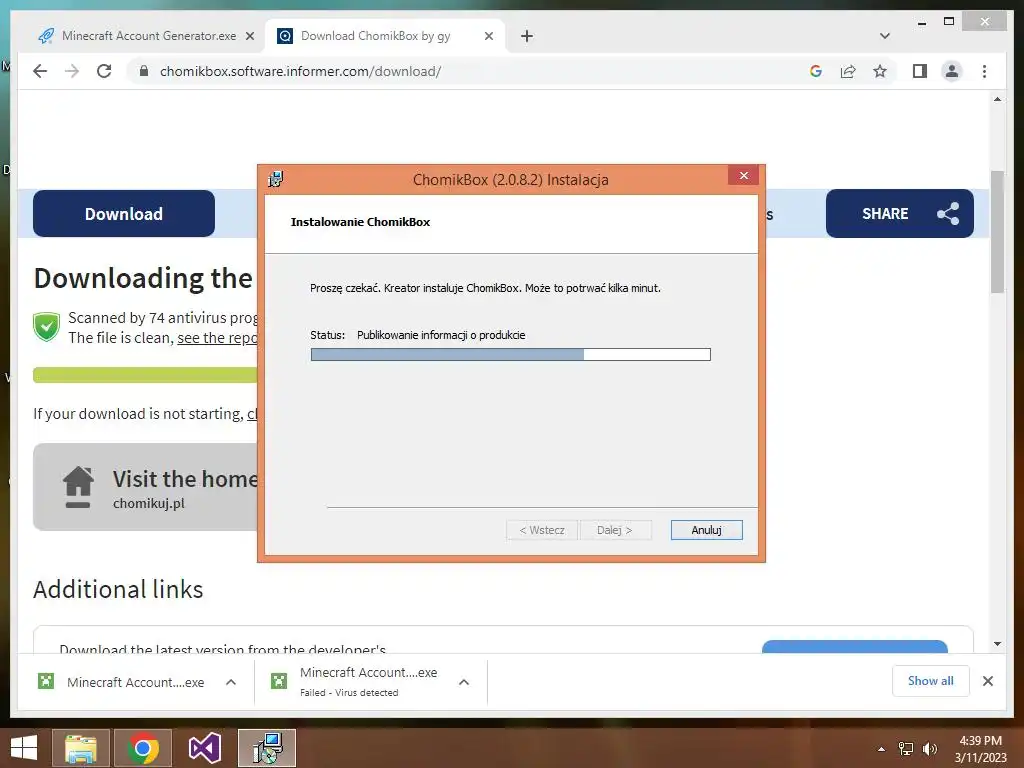Screen dimensions: 1024x768
Task: Click the Anuluj button in the installer
Action: tap(707, 530)
